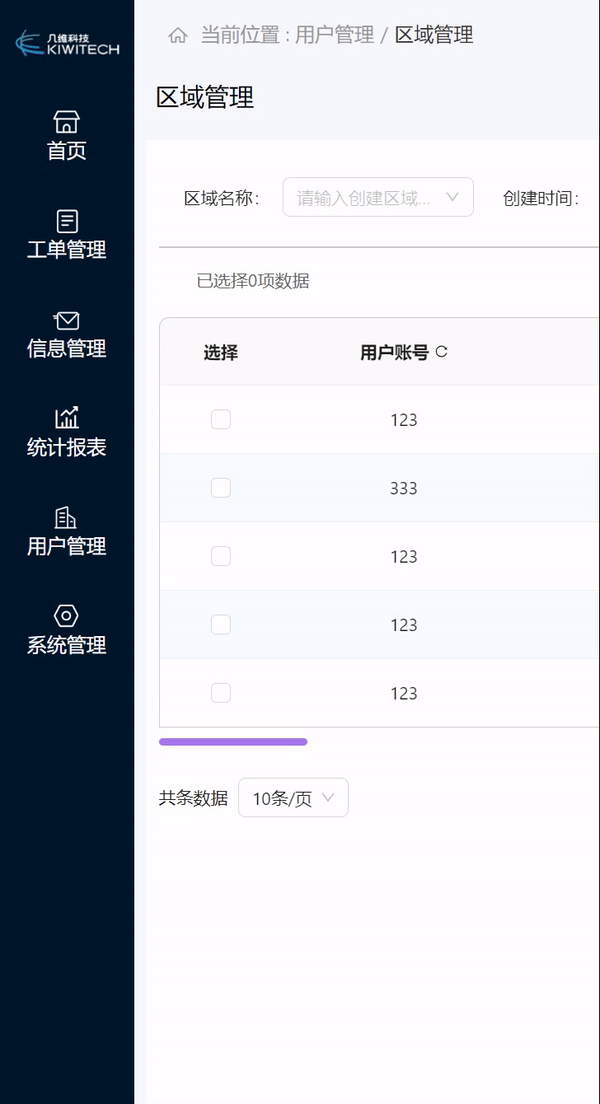Click the 用户账号 column header
The width and height of the screenshot is (600, 1104).
coord(394,352)
